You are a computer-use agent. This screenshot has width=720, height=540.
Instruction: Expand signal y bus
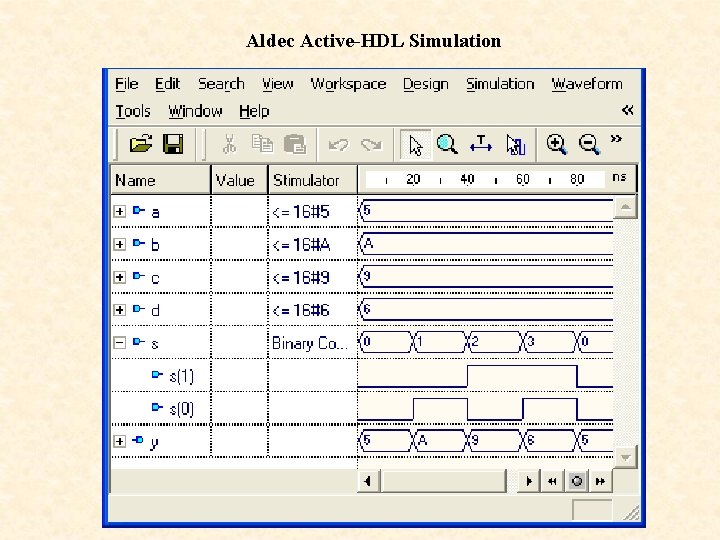(119, 441)
